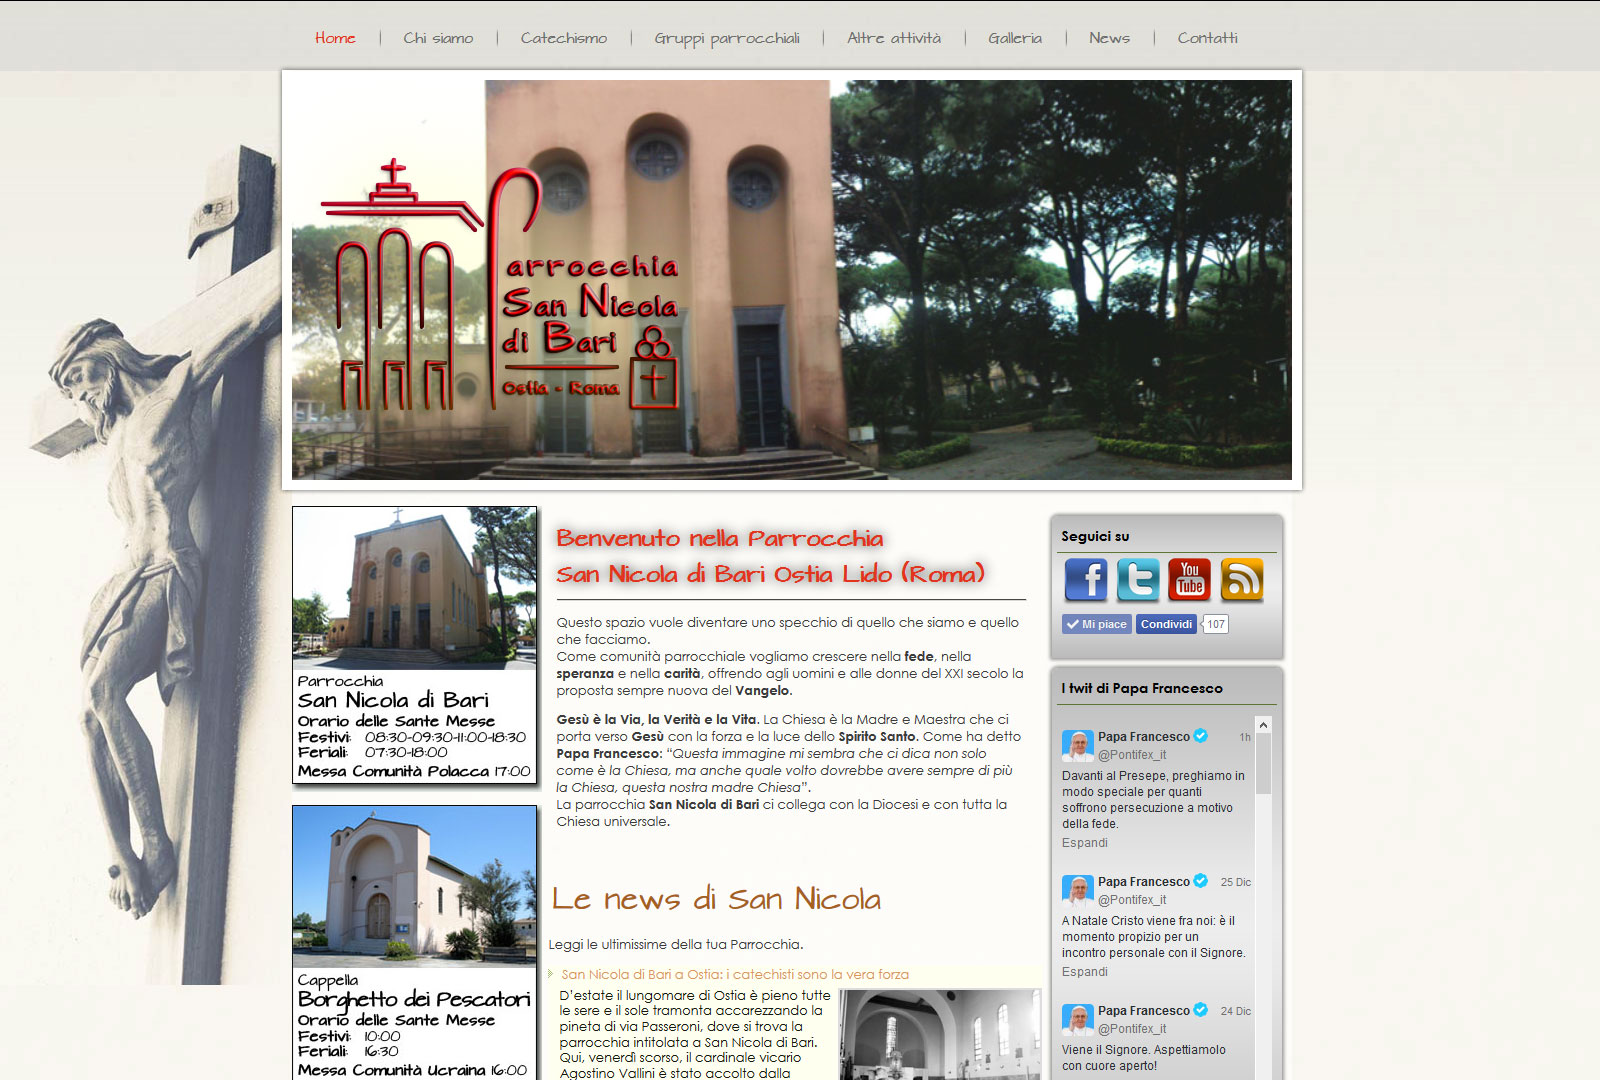
Task: Click the Festivi 08:30-09:30-11:00-18:30 schedule line
Action: coord(412,737)
